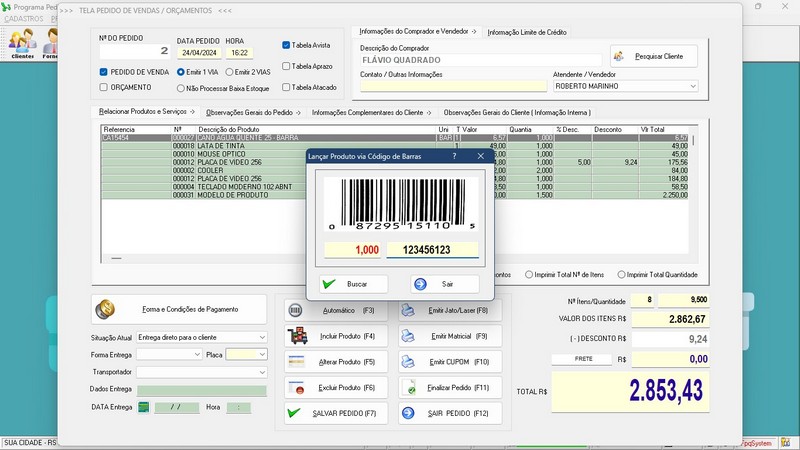Screen dimensions: 800x450
Task: Select Não Processar Baixa Estoque radio
Action: coord(181,88)
